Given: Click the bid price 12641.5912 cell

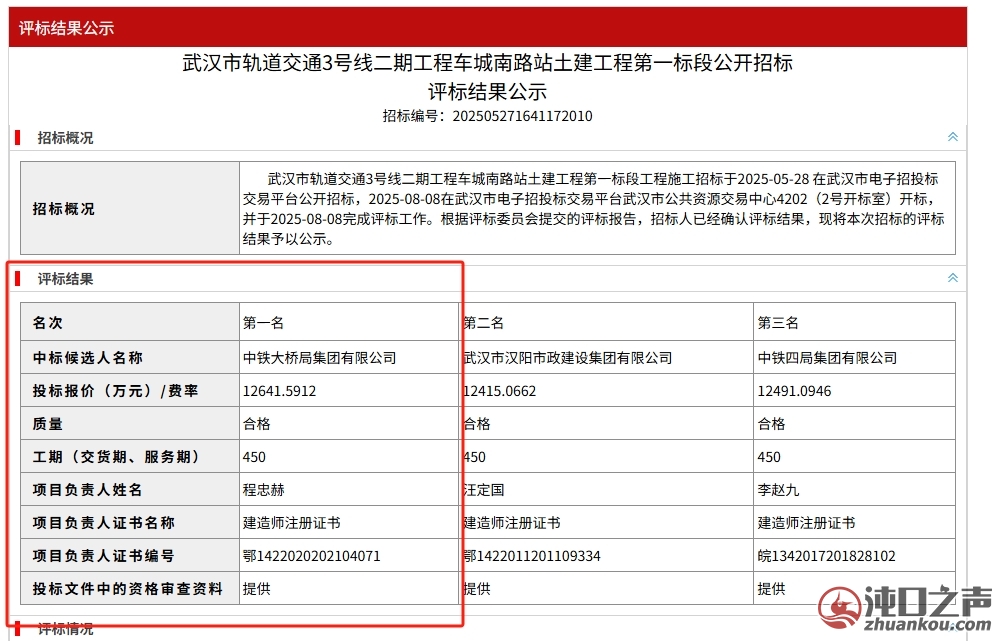Looking at the screenshot, I should pos(279,391).
